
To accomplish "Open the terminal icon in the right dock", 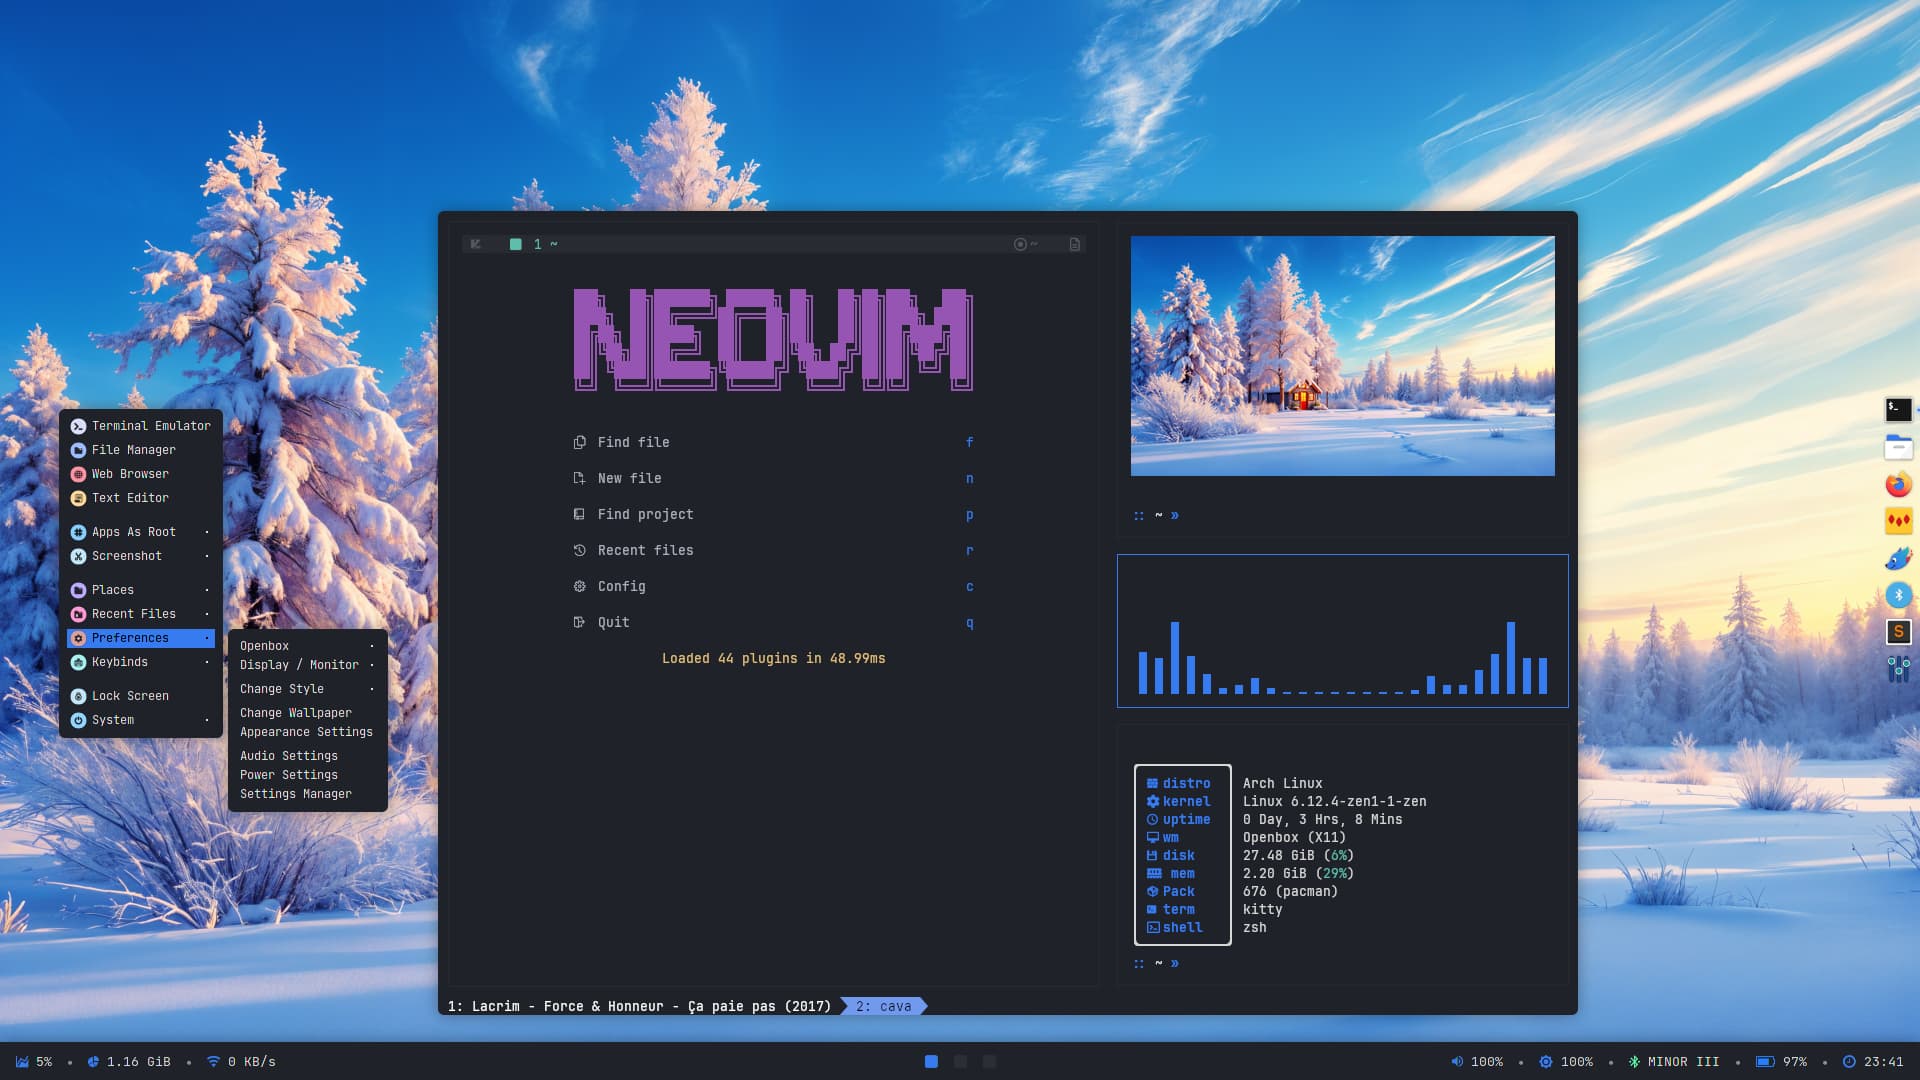I will click(1898, 409).
